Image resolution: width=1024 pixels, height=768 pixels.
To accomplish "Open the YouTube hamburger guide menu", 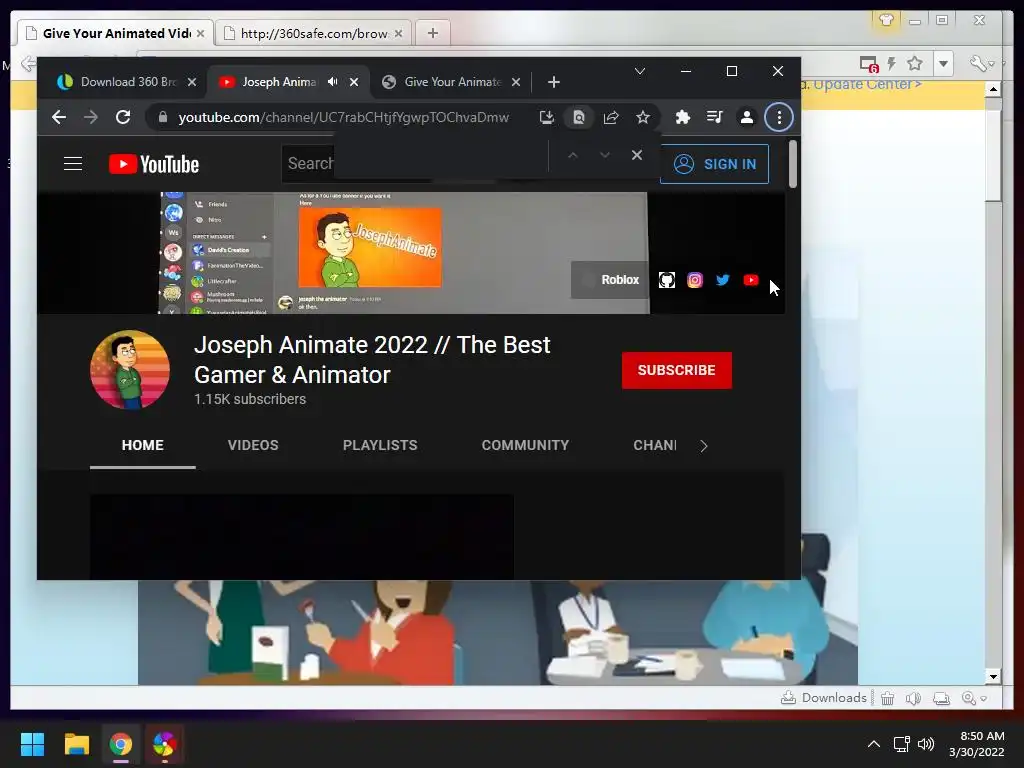I will pos(73,164).
